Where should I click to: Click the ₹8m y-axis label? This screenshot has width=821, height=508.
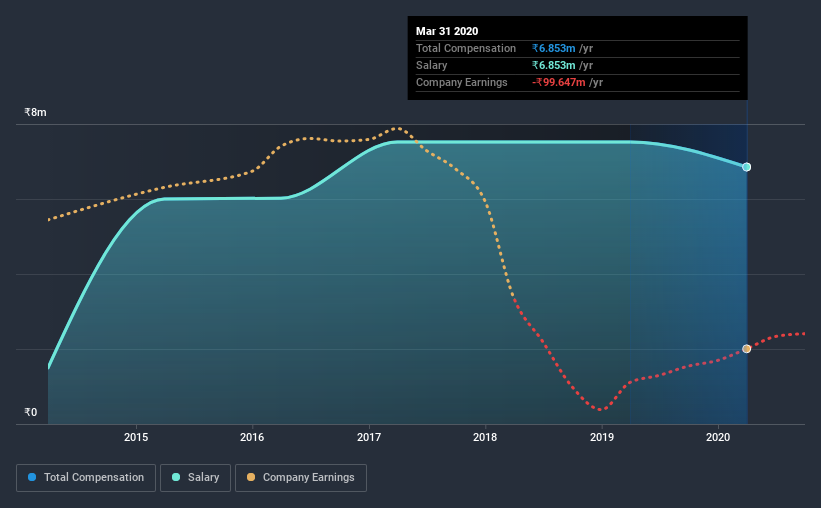[x=35, y=113]
